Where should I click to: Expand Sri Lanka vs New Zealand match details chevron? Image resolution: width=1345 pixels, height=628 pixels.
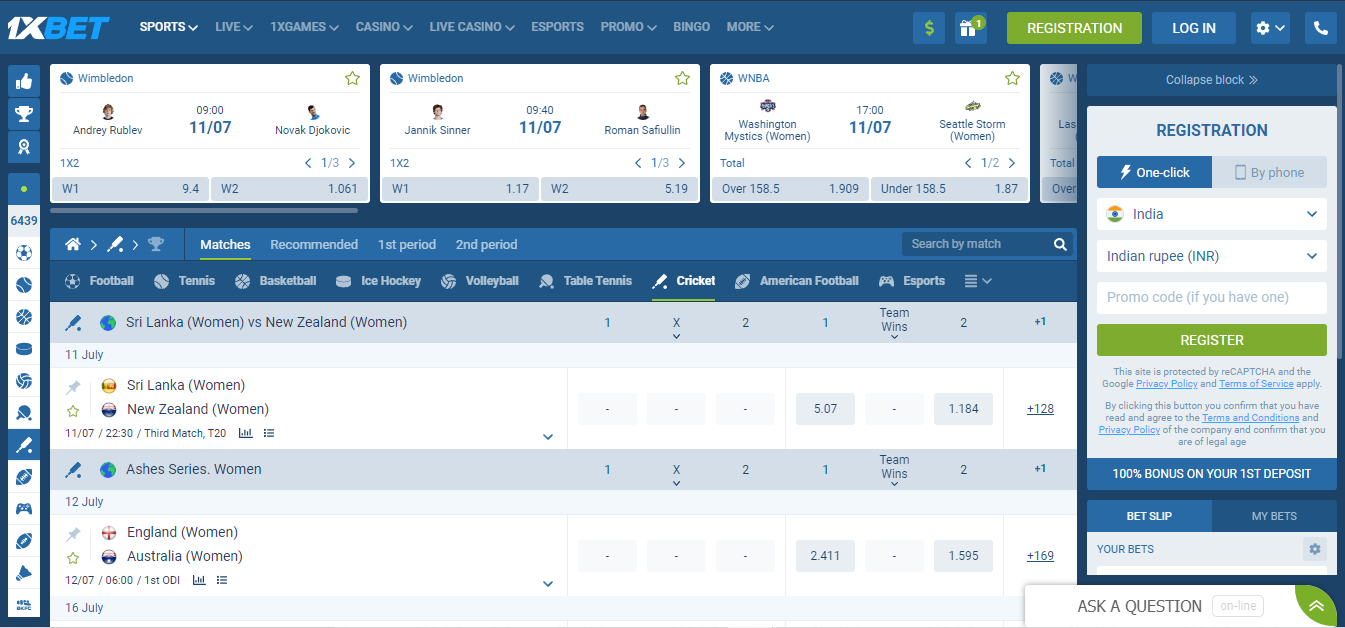pos(548,437)
